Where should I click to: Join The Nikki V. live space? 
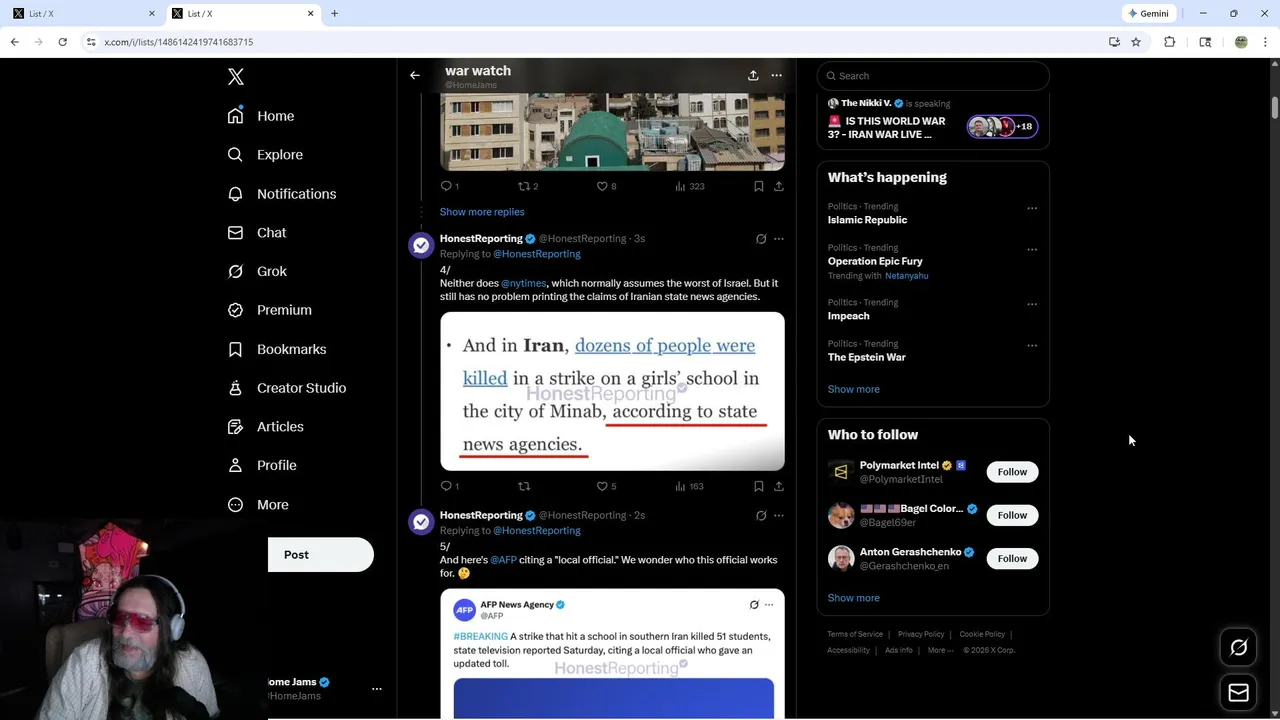click(933, 120)
